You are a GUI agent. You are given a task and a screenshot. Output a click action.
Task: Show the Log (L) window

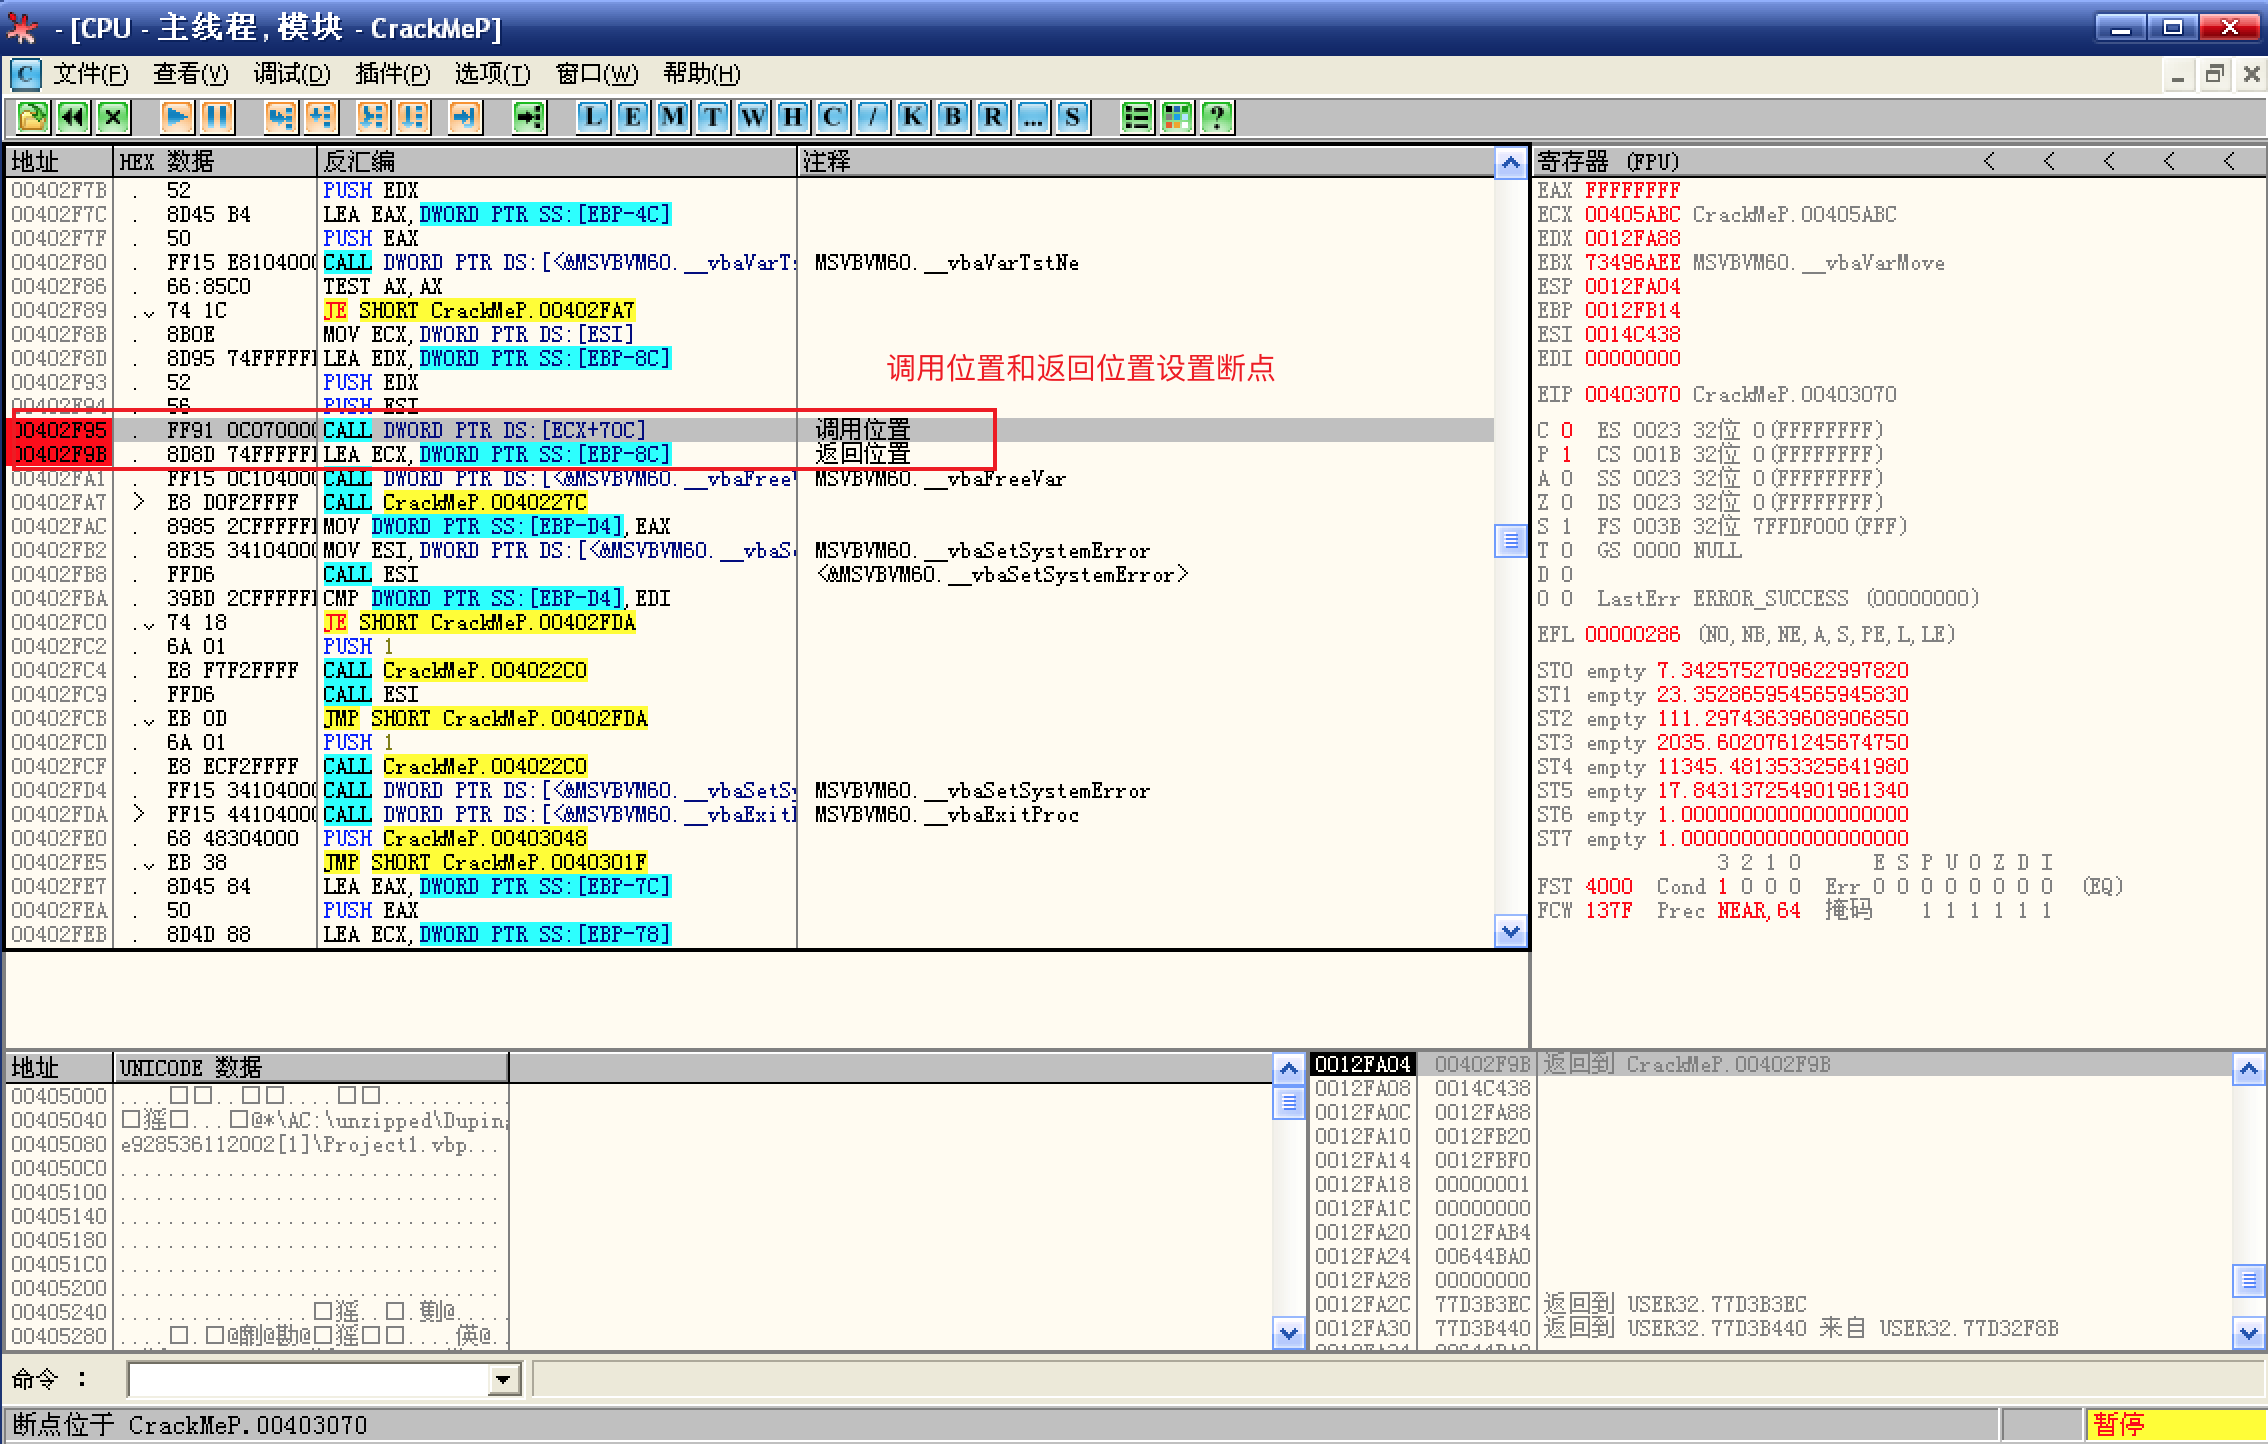pyautogui.click(x=592, y=118)
